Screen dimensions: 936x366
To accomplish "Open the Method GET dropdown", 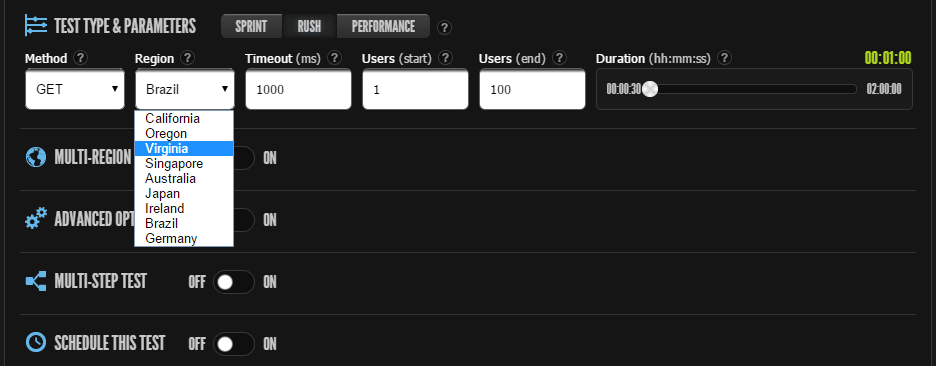I will click(75, 89).
